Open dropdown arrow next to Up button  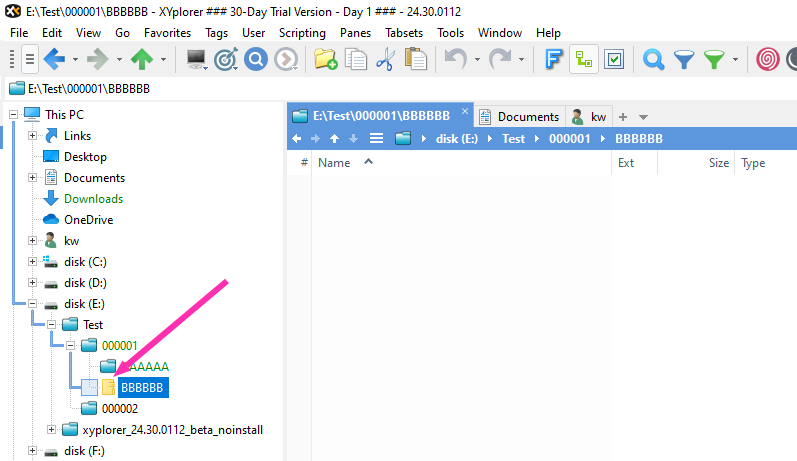163,59
